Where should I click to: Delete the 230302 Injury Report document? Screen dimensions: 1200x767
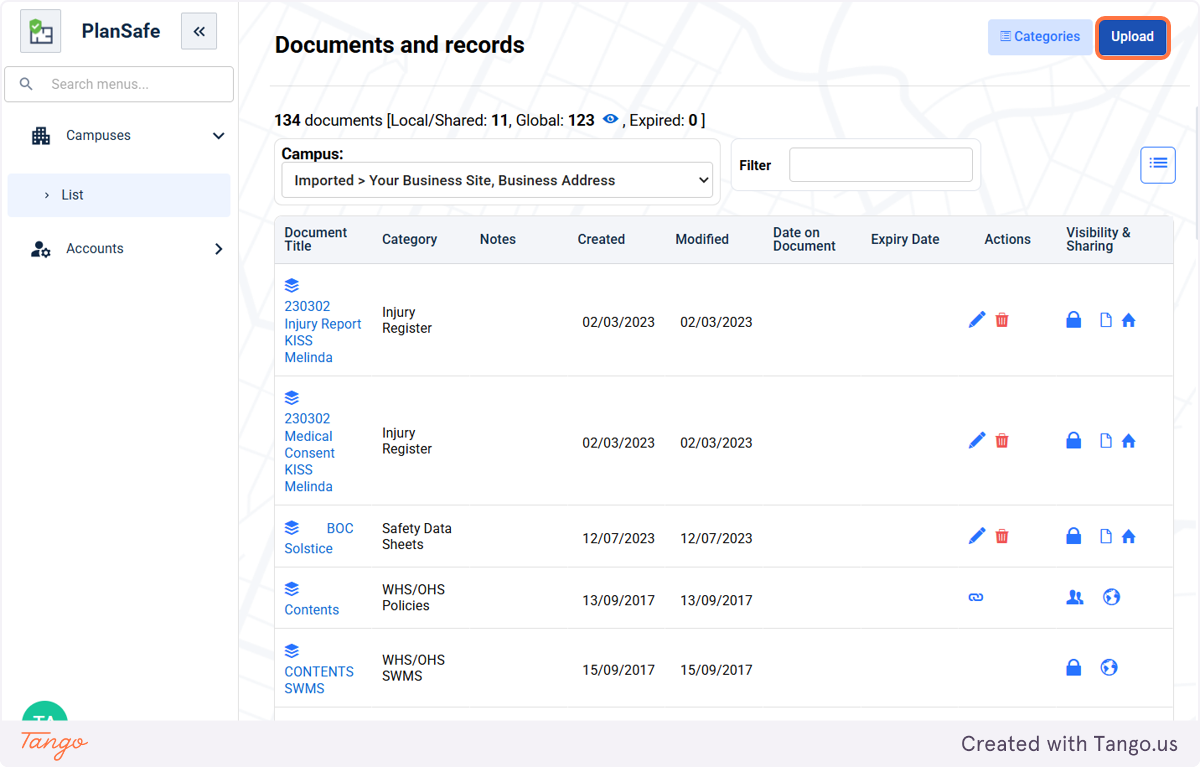click(x=1002, y=320)
